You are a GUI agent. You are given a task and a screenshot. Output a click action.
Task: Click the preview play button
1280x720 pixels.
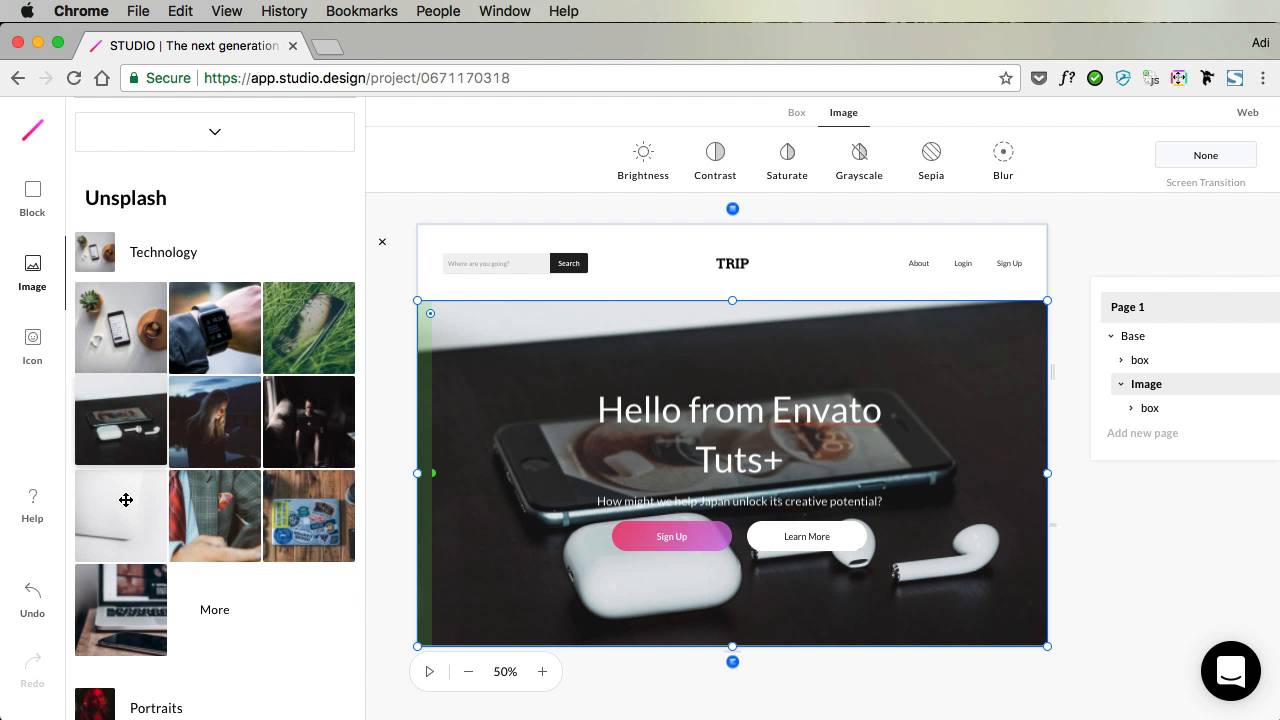429,672
